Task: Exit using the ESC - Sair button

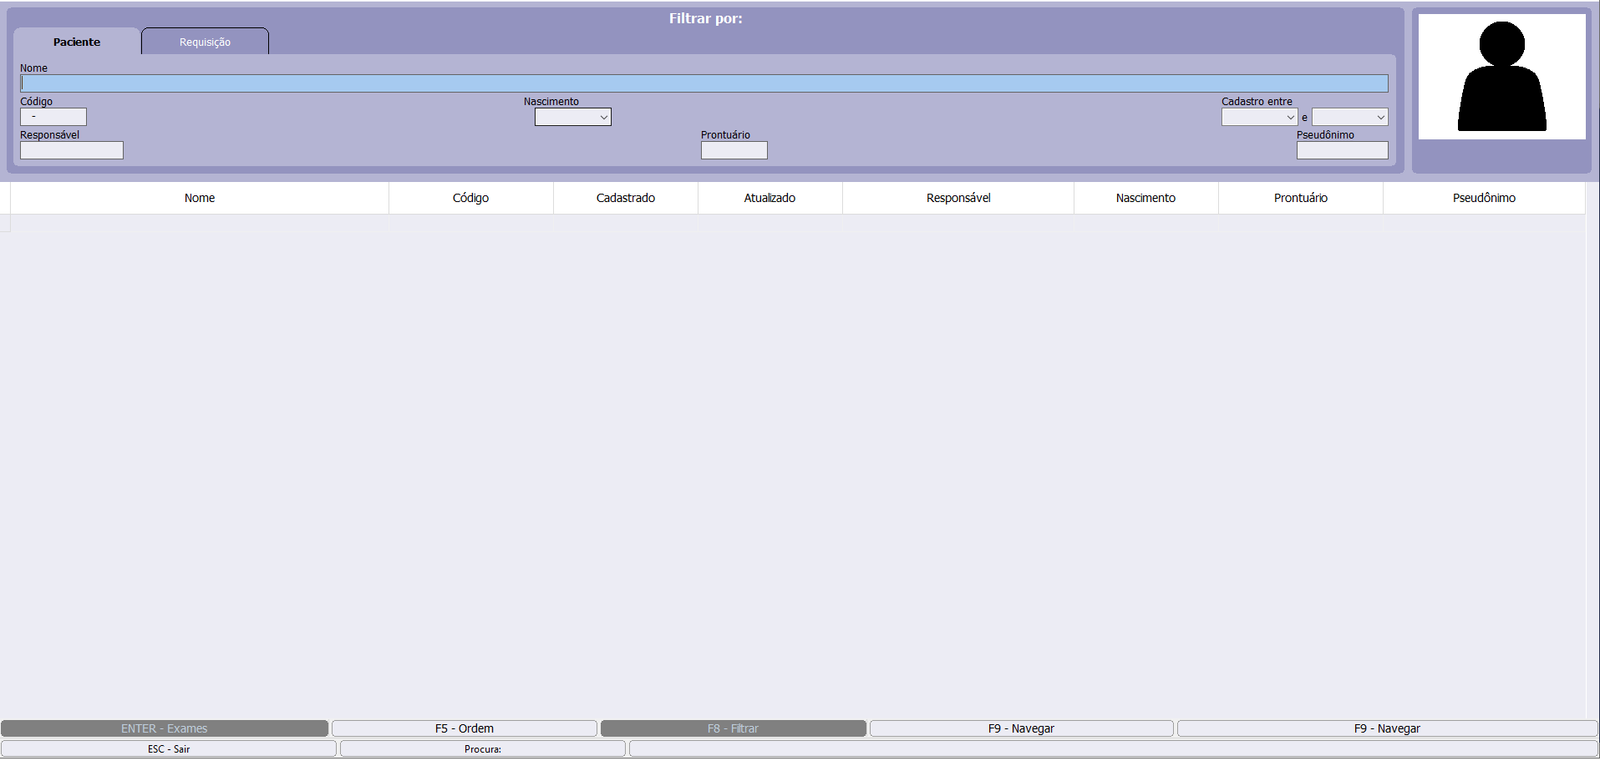Action: [x=168, y=749]
